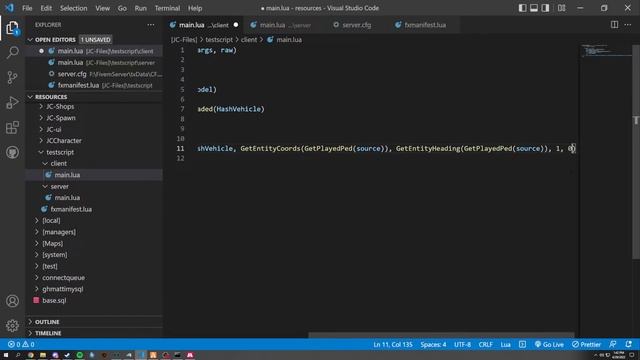Select the client main.lua editor tab
Screen dimensions: 640x360
(x=204, y=25)
